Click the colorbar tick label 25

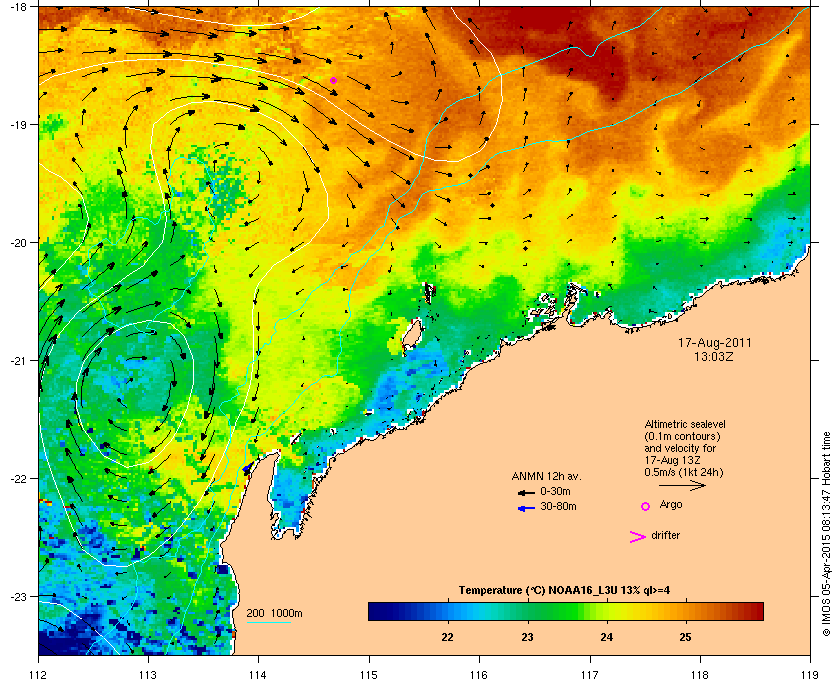click(x=685, y=637)
